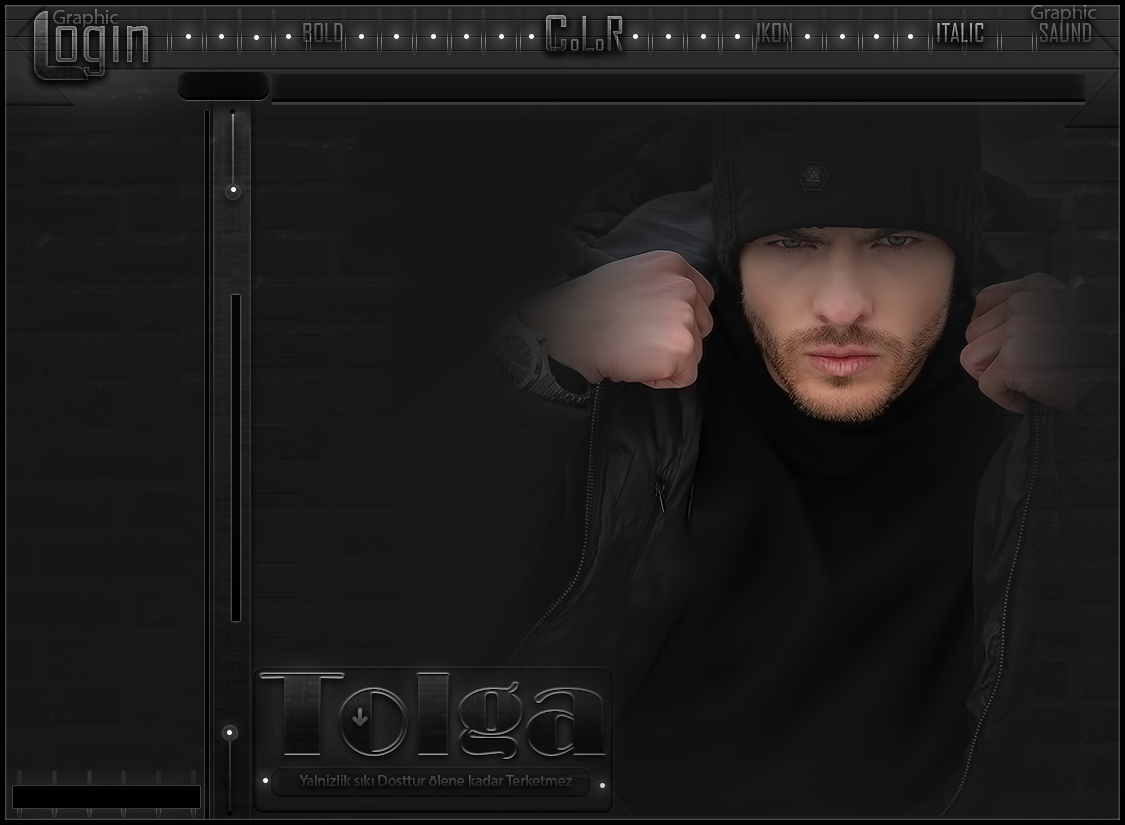The image size is (1125, 825).
Task: Open the IKON emoticon menu
Action: (774, 33)
